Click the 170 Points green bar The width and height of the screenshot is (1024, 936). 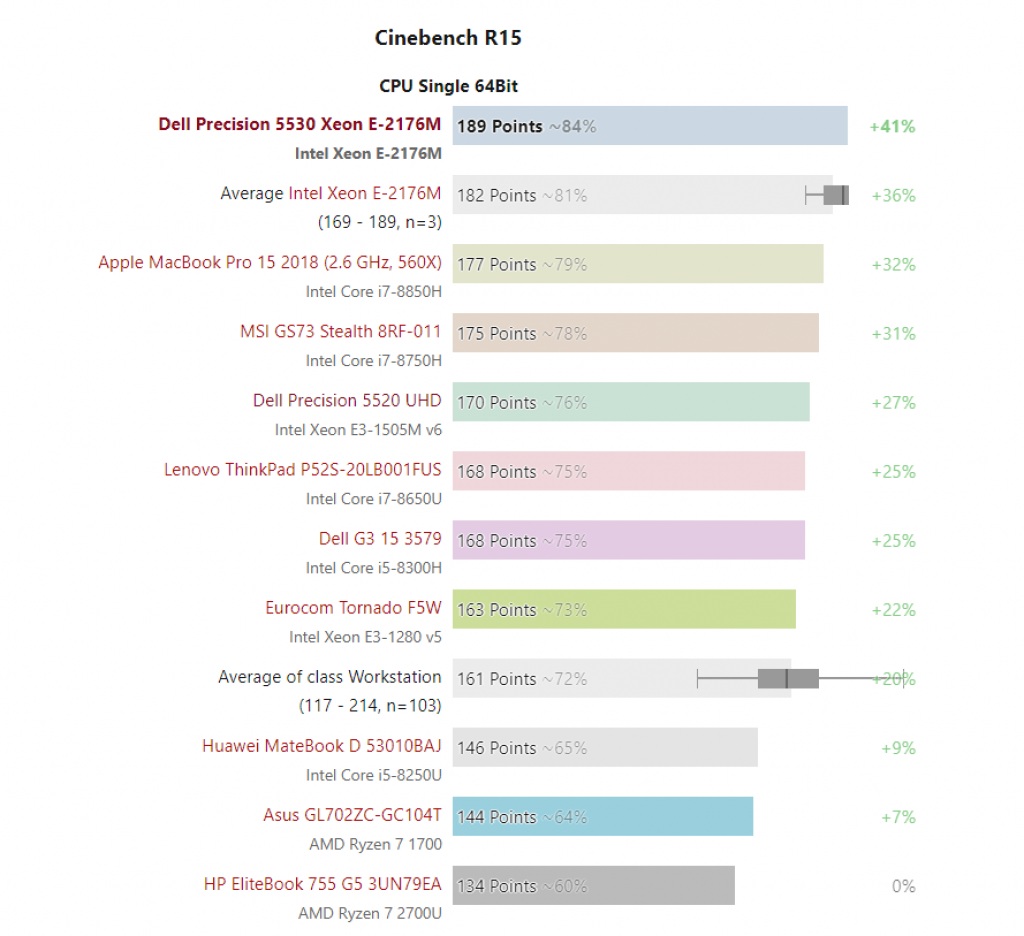(631, 402)
